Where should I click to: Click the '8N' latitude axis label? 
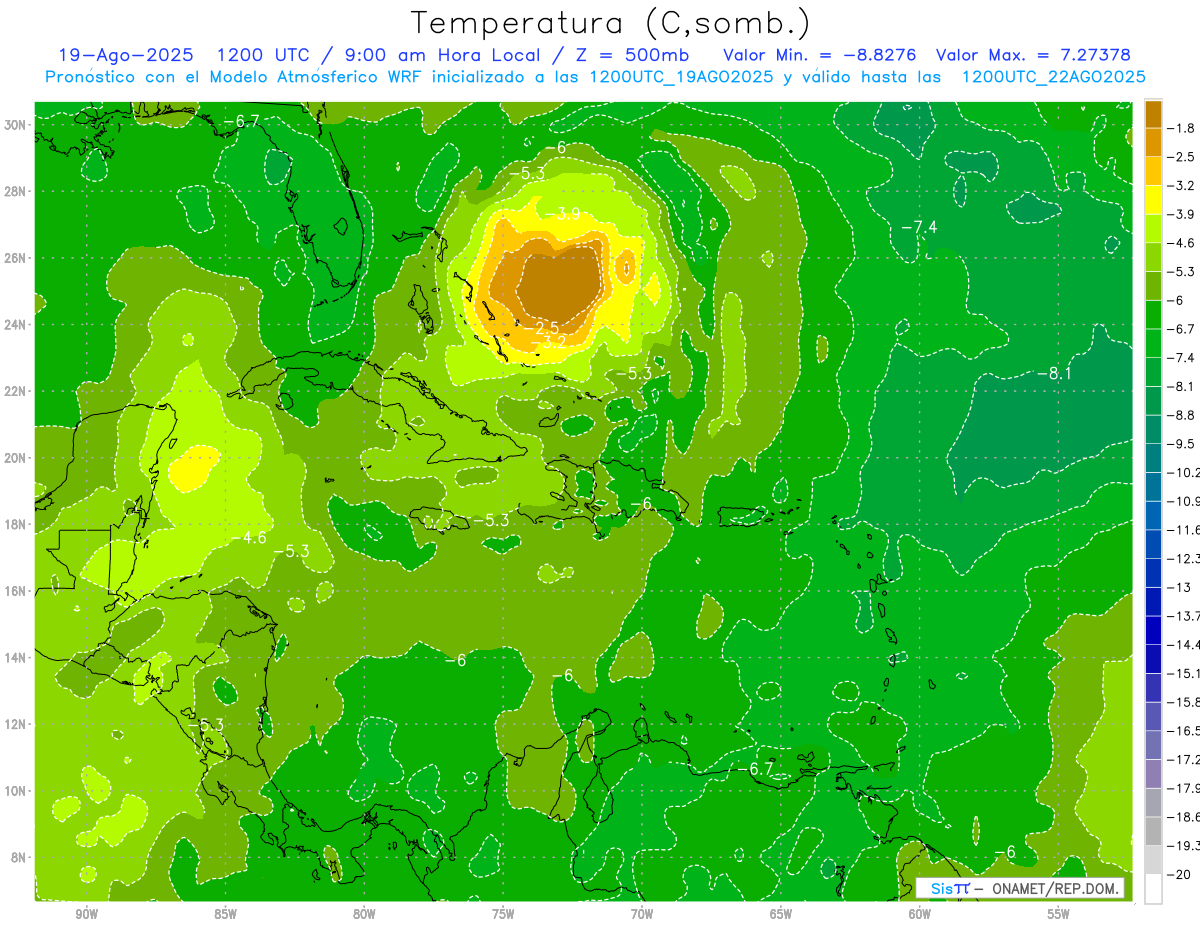click(20, 857)
